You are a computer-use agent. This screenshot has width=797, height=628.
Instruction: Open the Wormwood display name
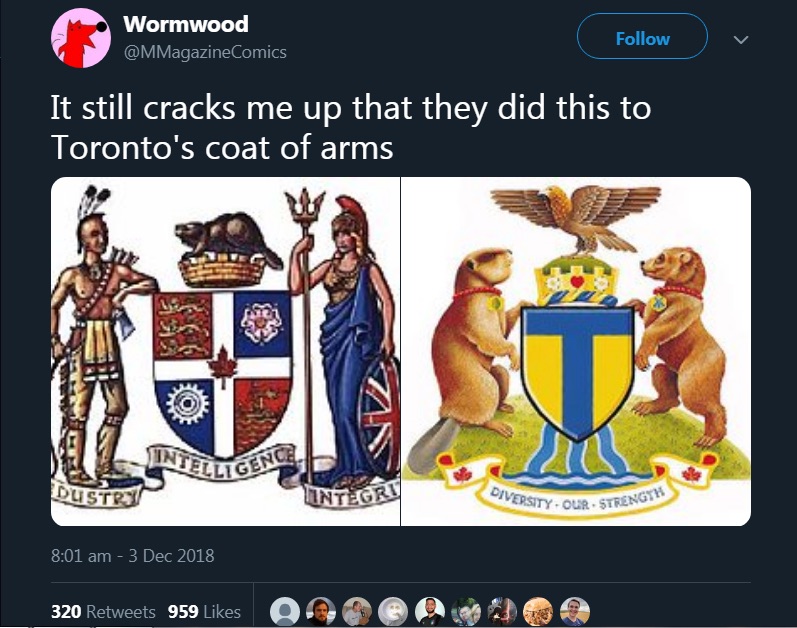[x=186, y=24]
